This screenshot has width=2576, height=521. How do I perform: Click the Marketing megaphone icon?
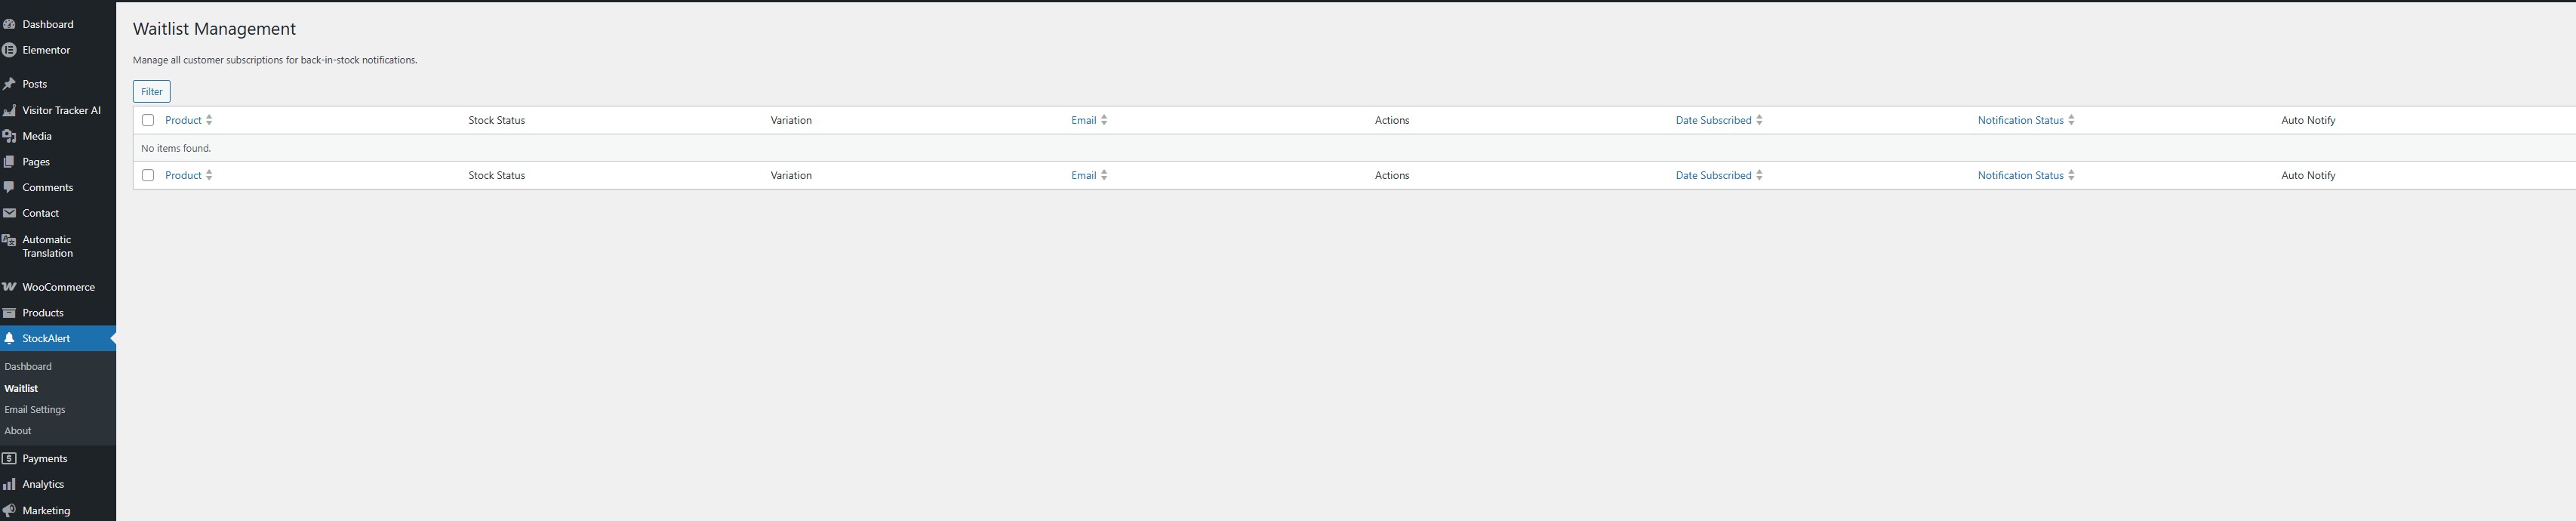click(9, 510)
